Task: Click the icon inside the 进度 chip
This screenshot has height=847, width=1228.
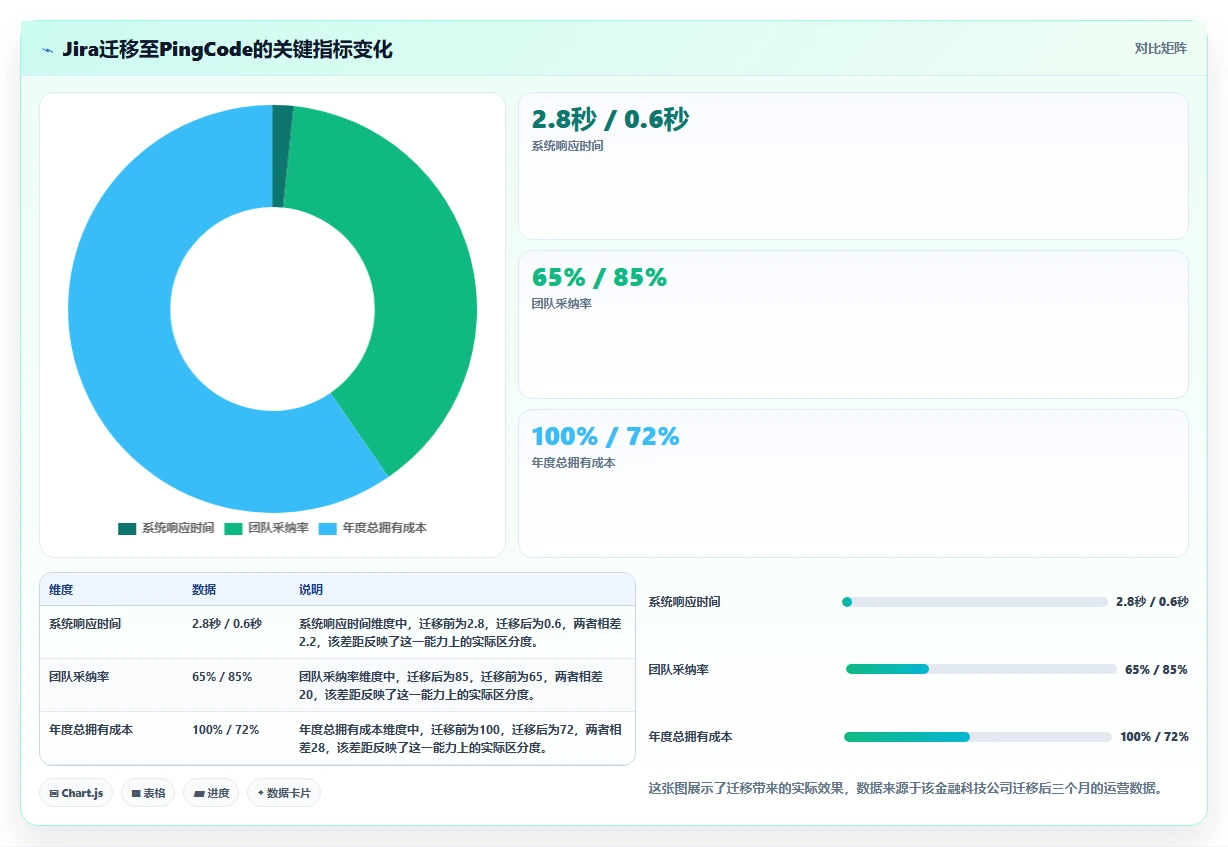Action: [x=199, y=793]
